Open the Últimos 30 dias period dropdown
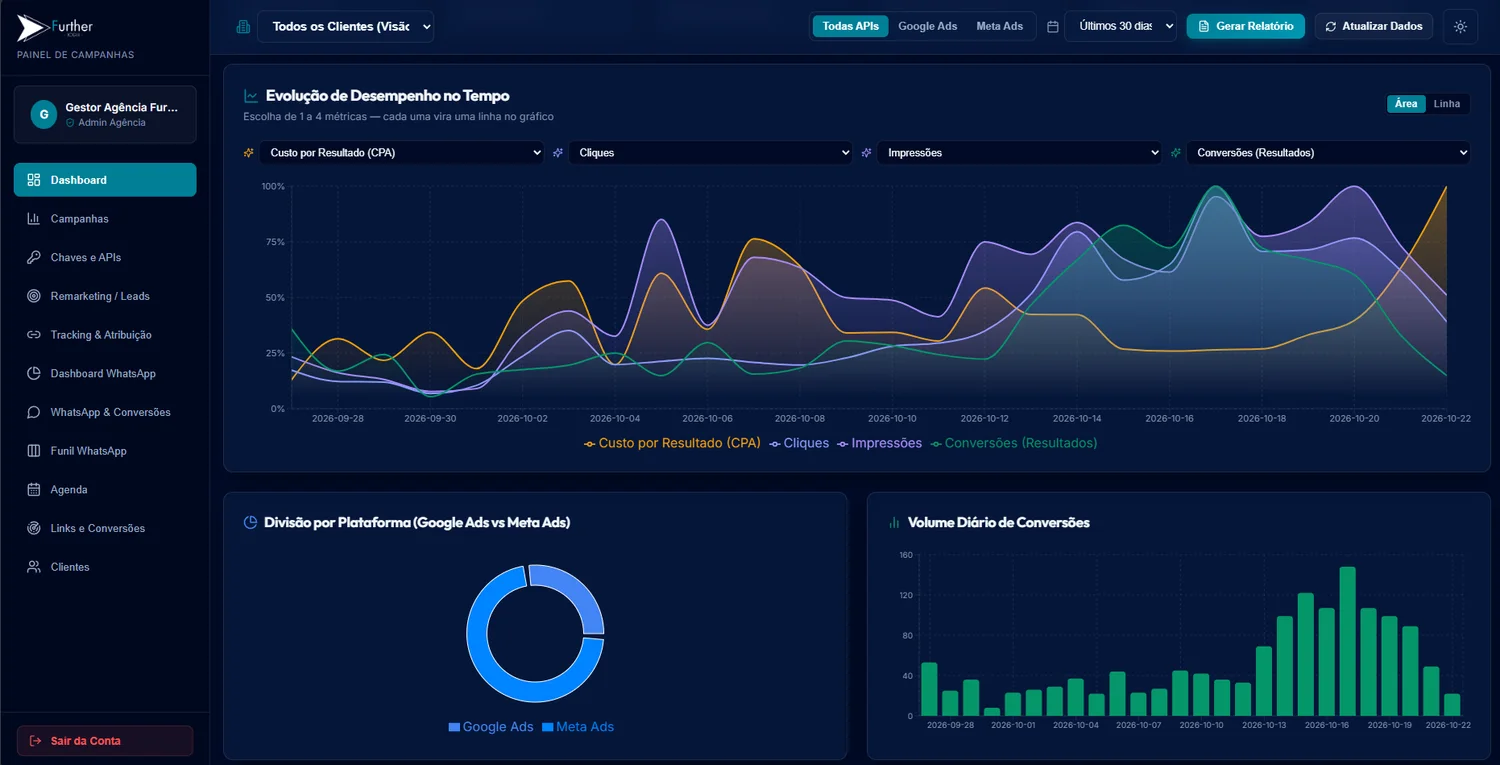This screenshot has width=1500, height=765. click(x=1120, y=26)
